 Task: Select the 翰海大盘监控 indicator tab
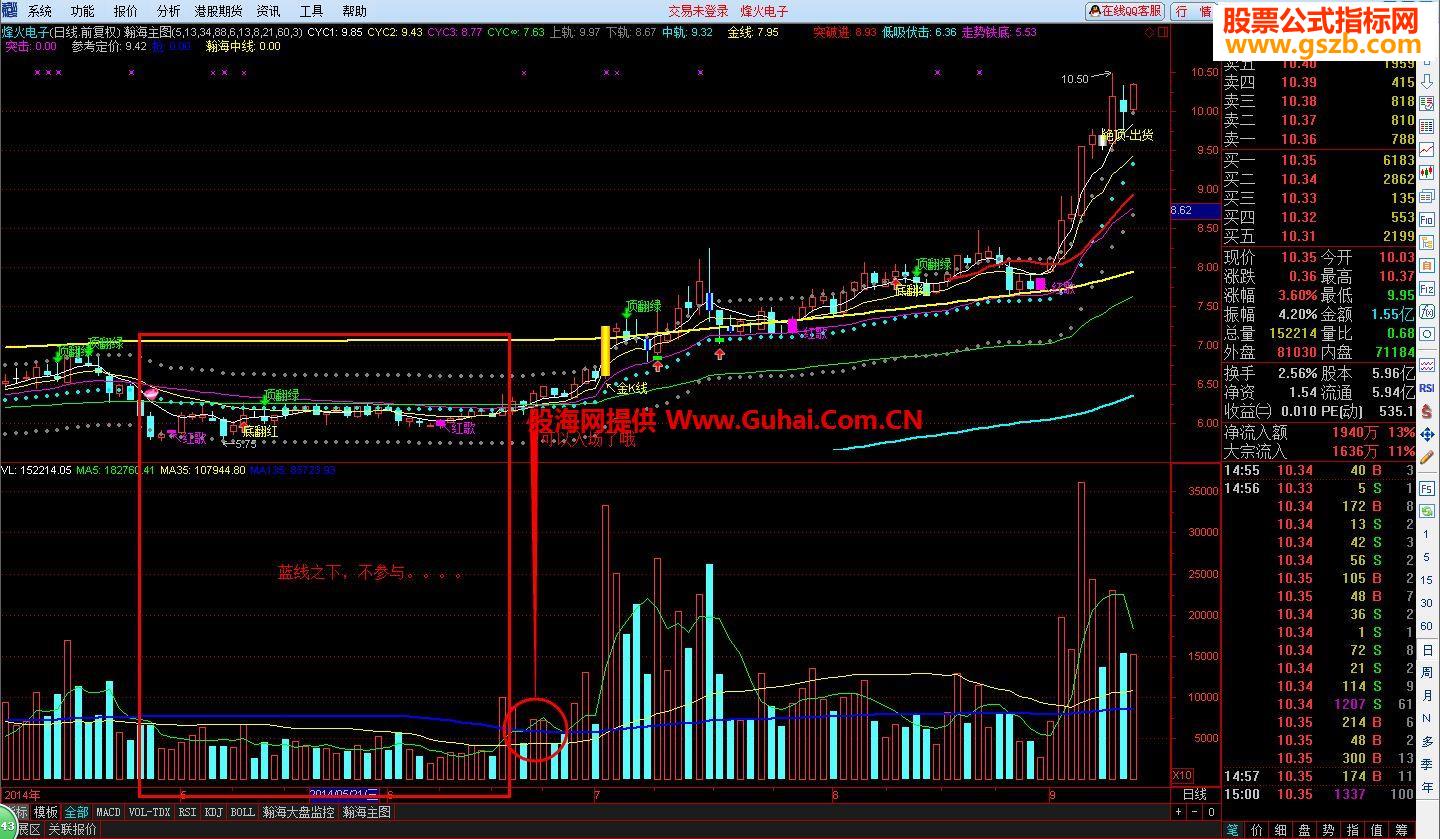point(299,812)
